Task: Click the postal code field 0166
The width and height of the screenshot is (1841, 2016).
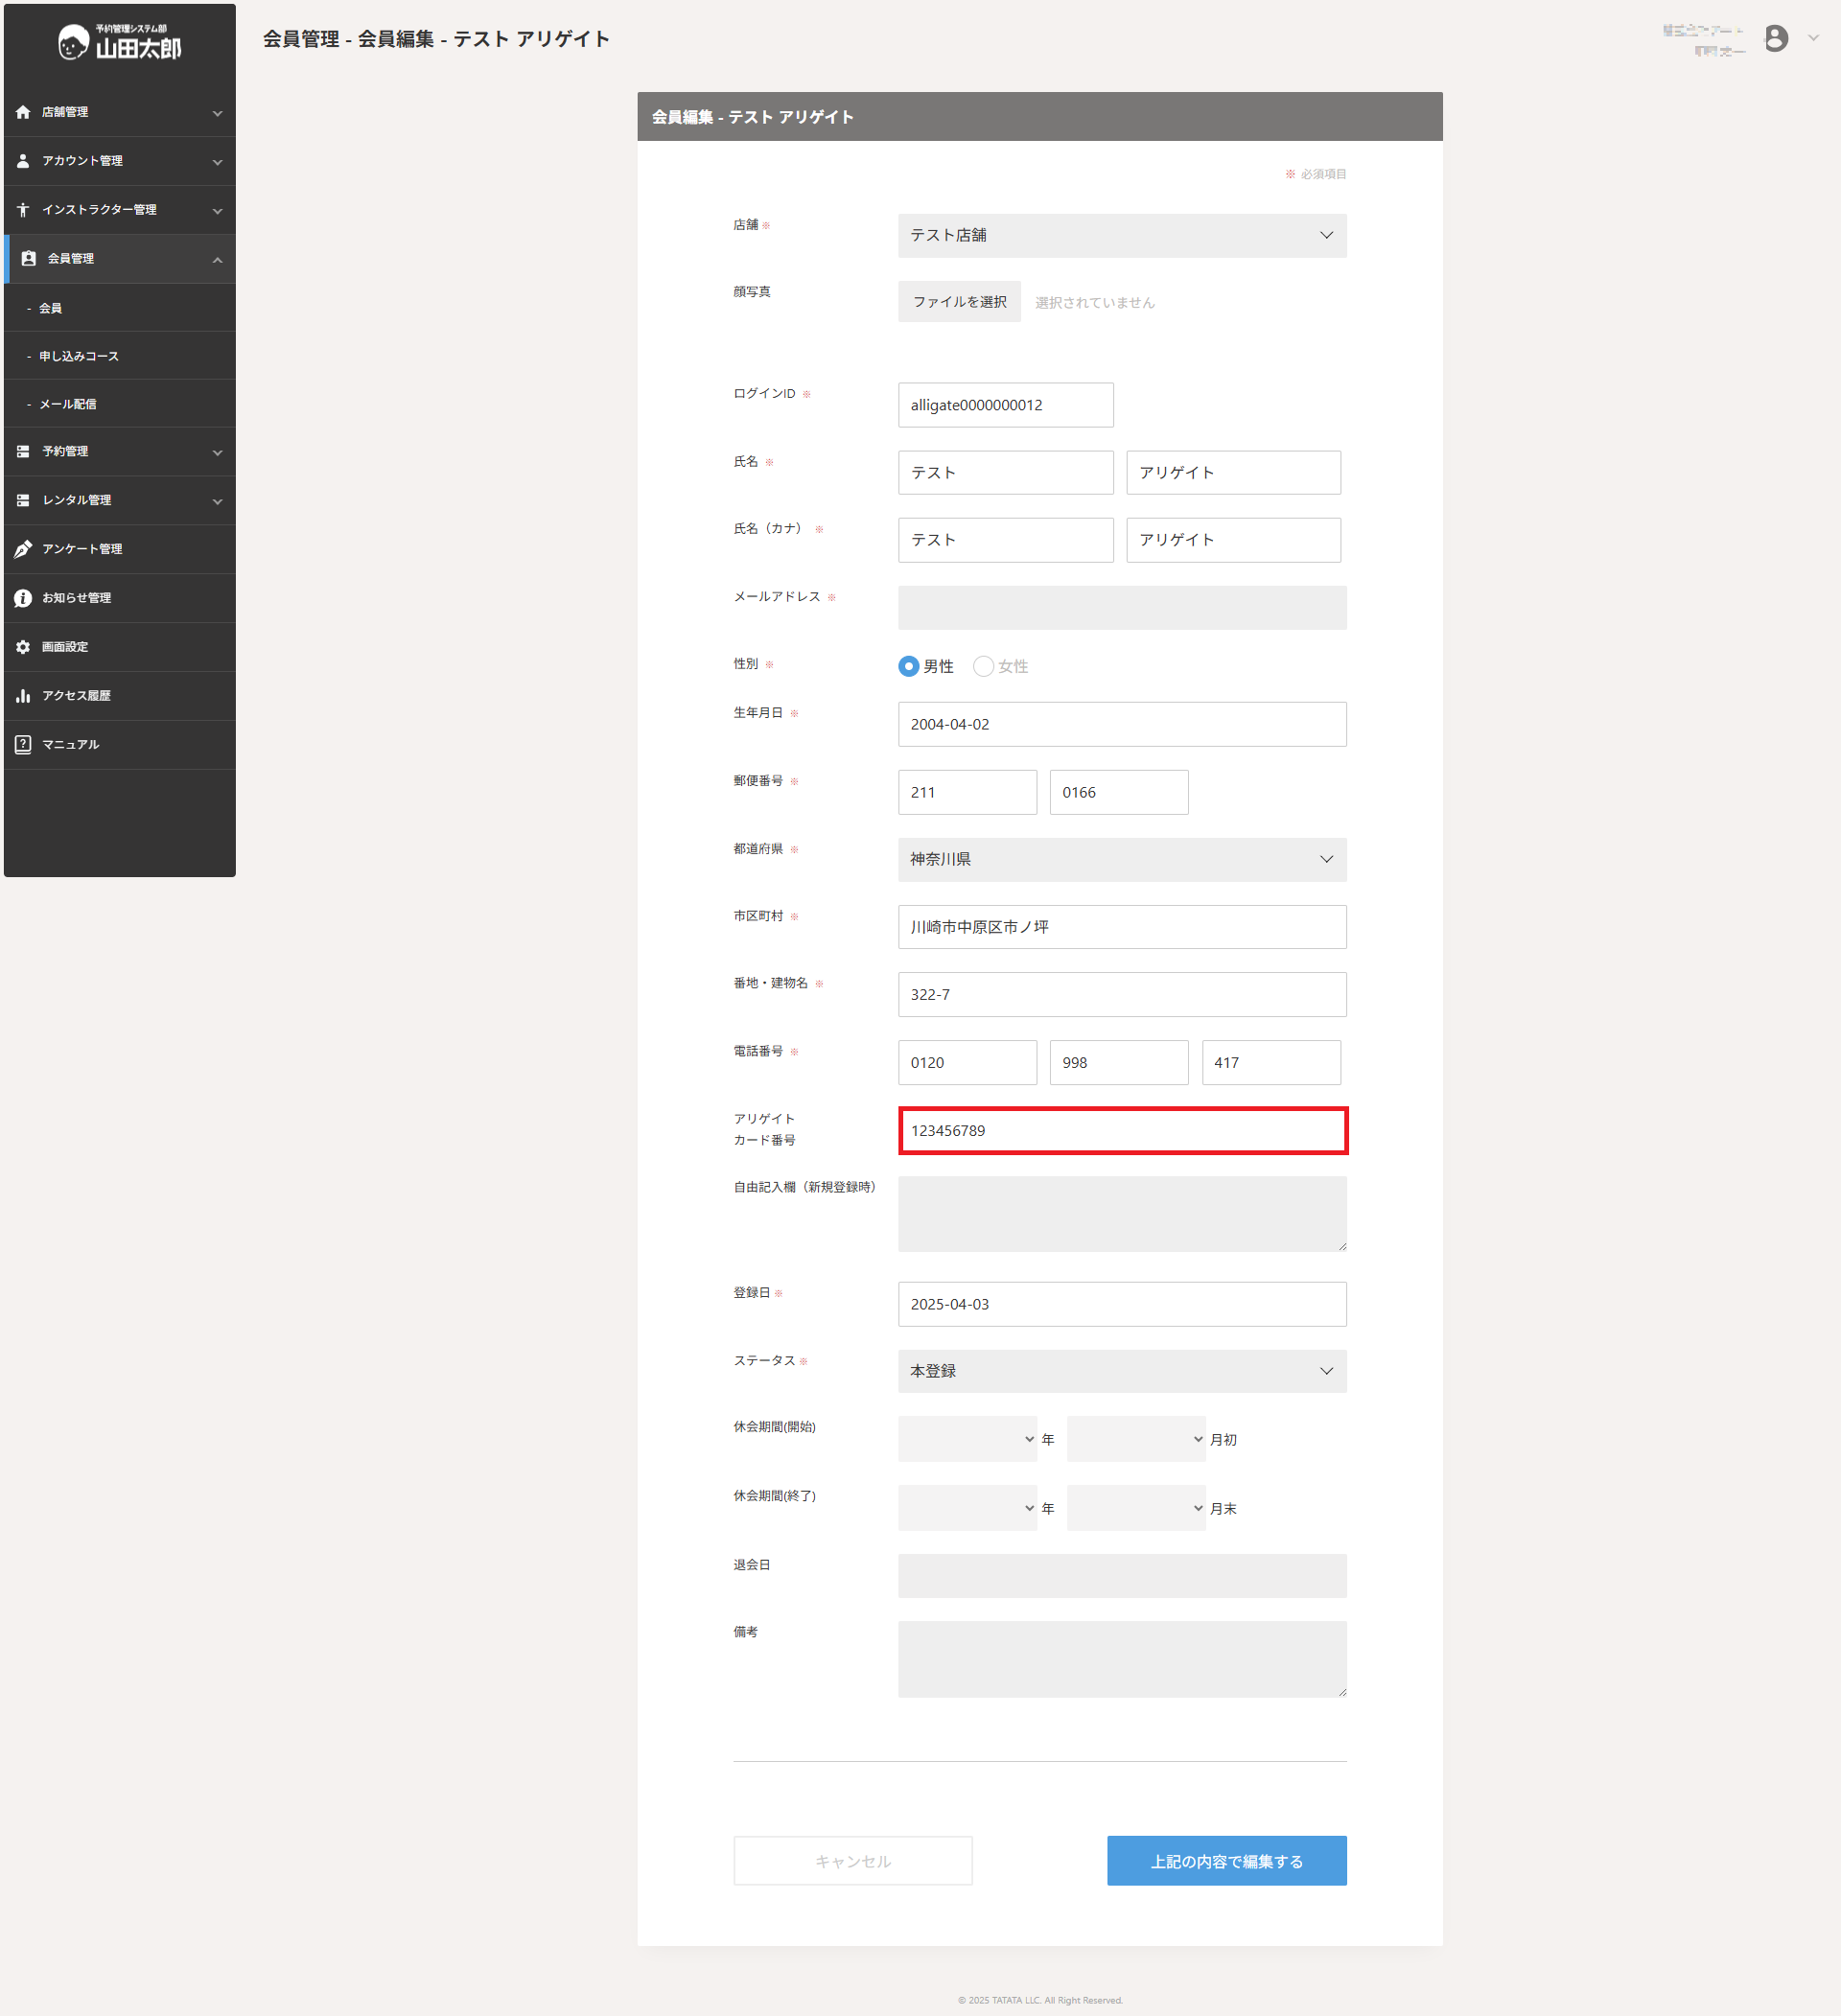Action: [1119, 792]
